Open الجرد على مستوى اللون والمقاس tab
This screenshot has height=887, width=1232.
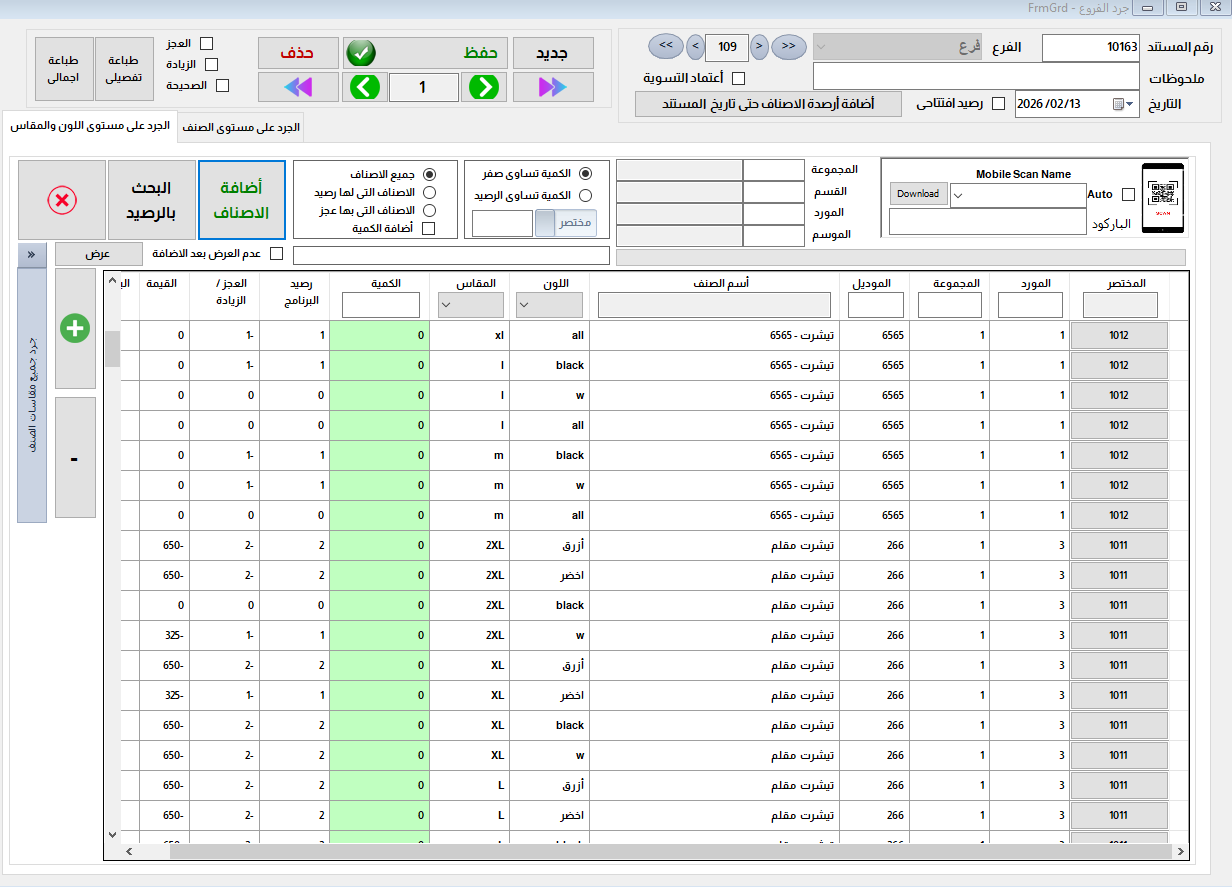coord(89,126)
